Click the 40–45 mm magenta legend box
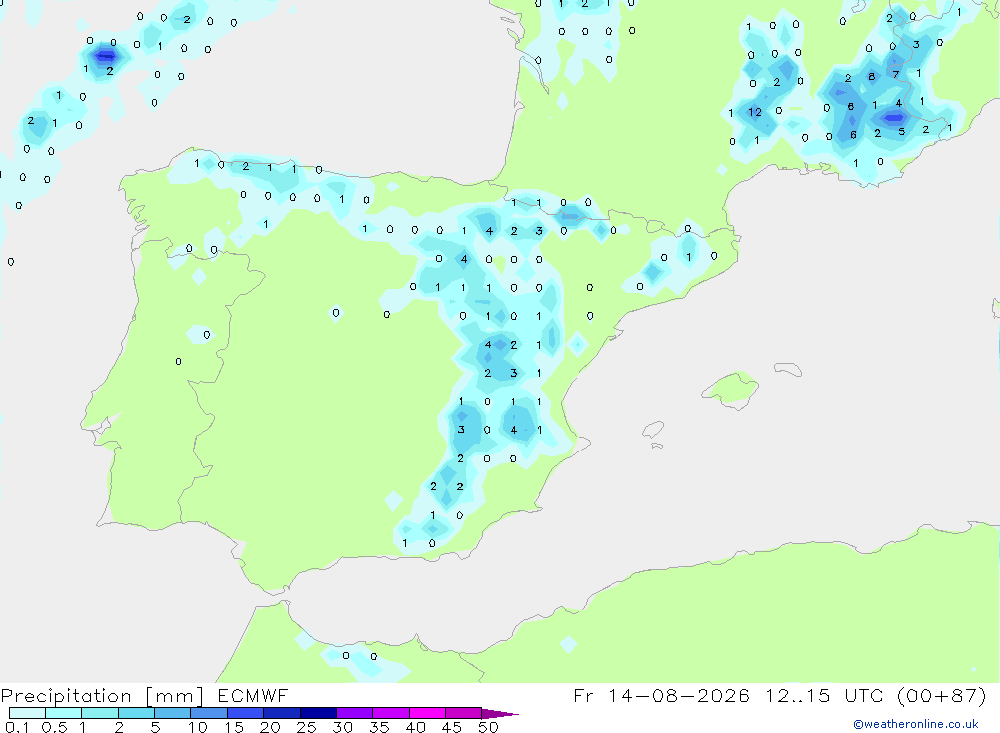The image size is (1000, 733). [x=427, y=713]
